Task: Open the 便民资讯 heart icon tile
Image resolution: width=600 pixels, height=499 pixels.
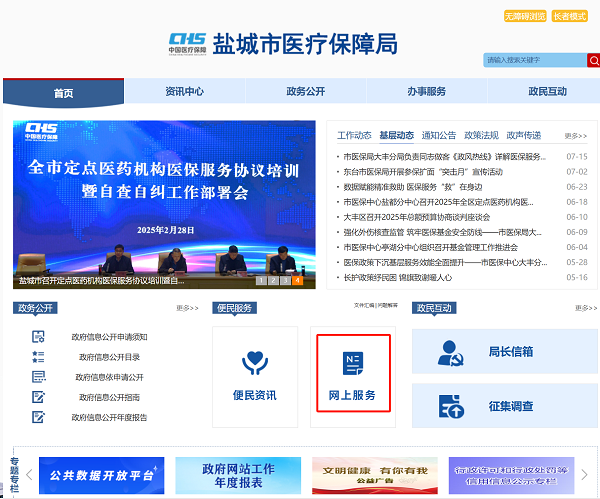Action: tap(254, 363)
